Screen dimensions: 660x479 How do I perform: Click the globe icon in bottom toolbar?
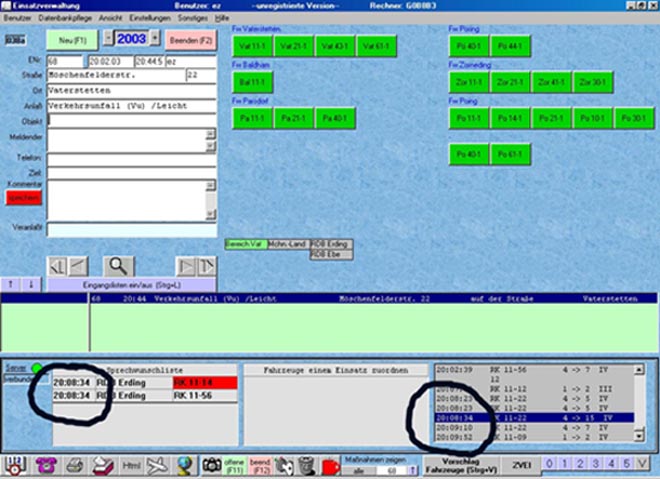tap(185, 465)
